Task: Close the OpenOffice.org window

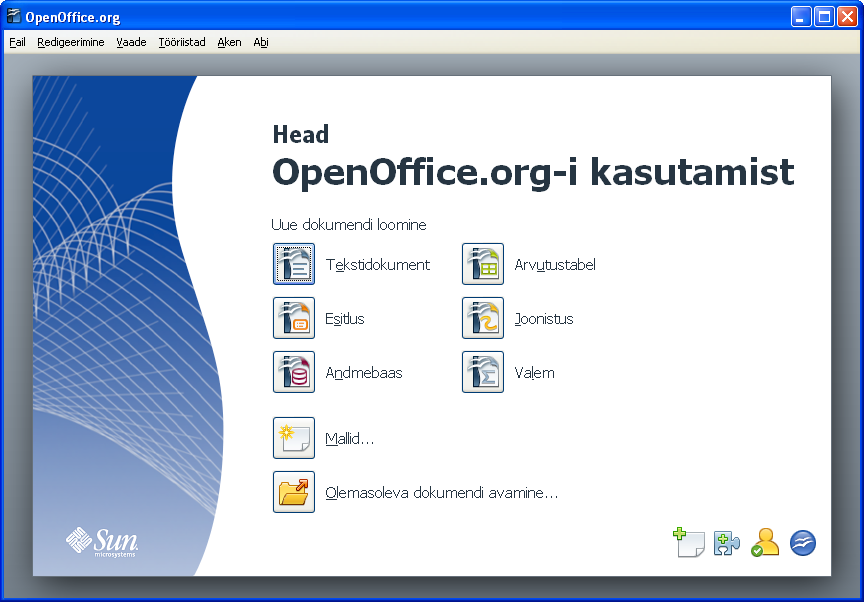Action: [x=847, y=17]
